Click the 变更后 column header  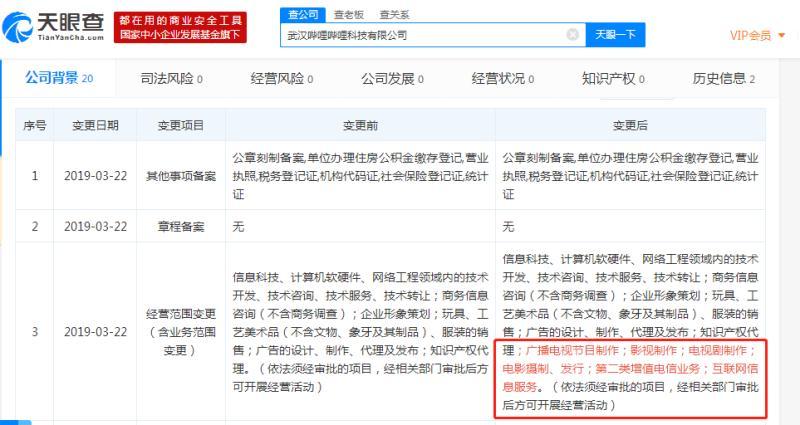630,125
